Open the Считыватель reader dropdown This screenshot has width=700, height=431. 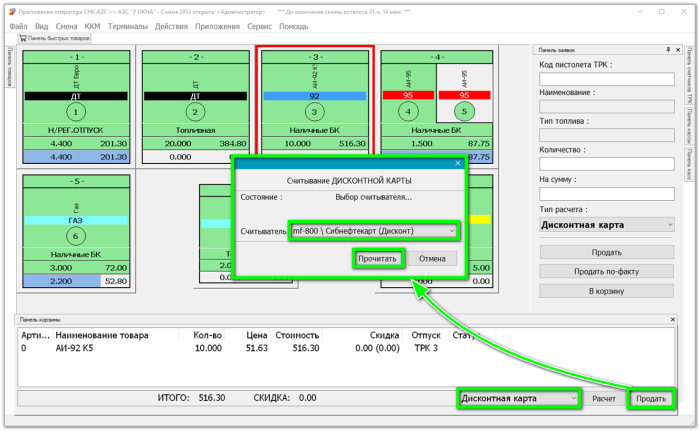tap(374, 231)
